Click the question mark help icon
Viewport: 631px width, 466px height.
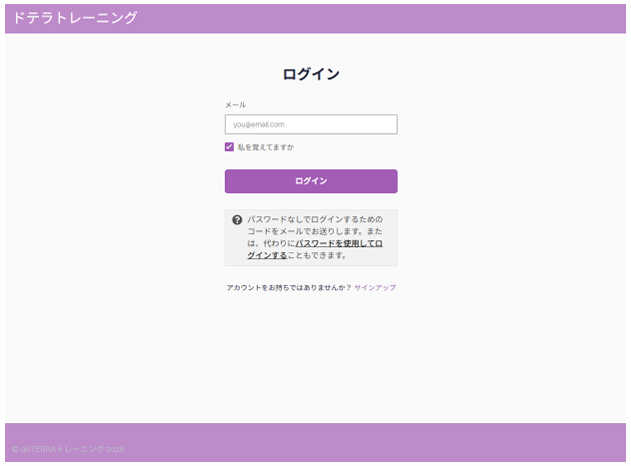237,219
